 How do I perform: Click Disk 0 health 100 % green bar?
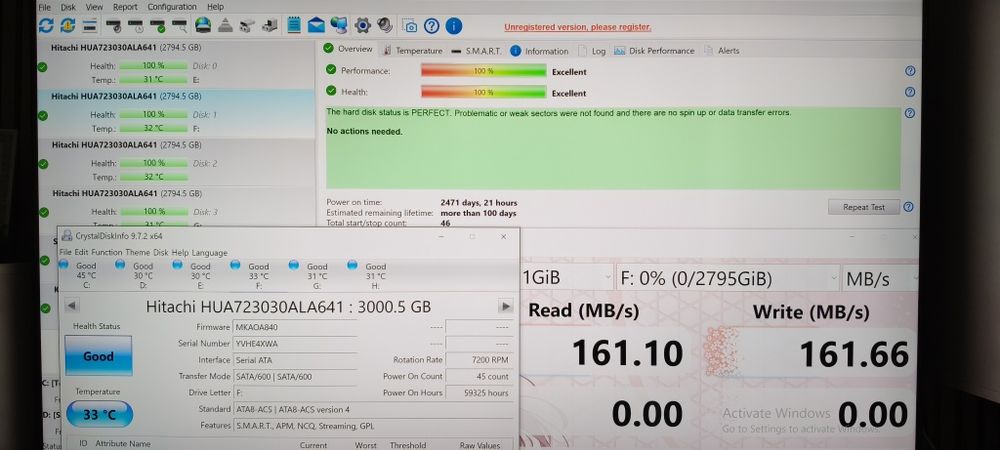pyautogui.click(x=153, y=66)
